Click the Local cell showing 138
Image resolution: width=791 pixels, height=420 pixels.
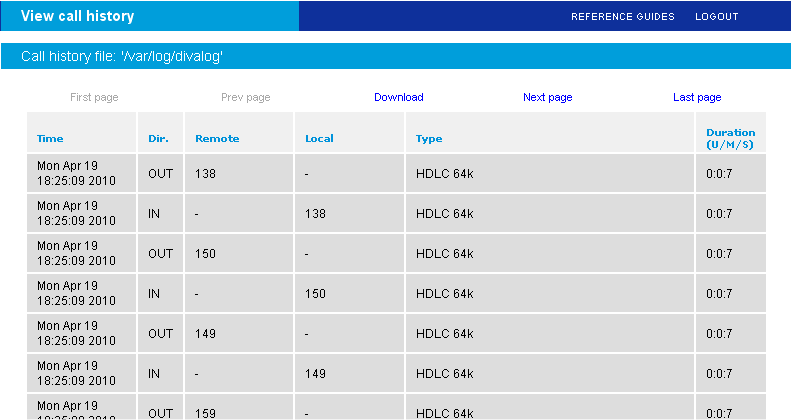click(315, 214)
